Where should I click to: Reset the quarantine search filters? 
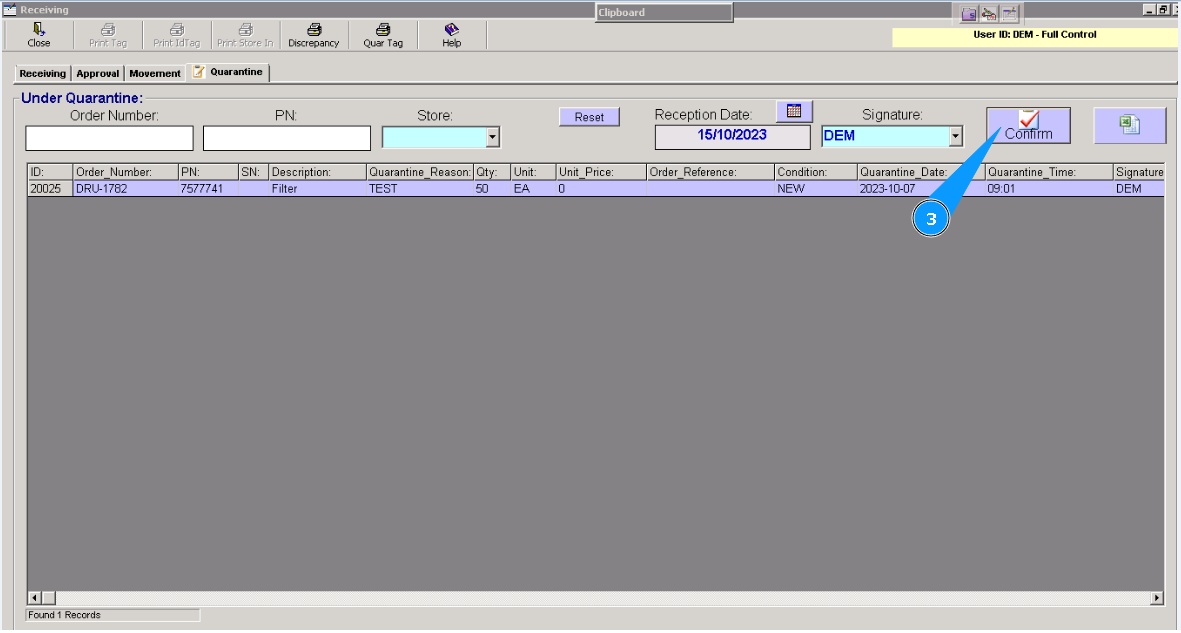(589, 116)
